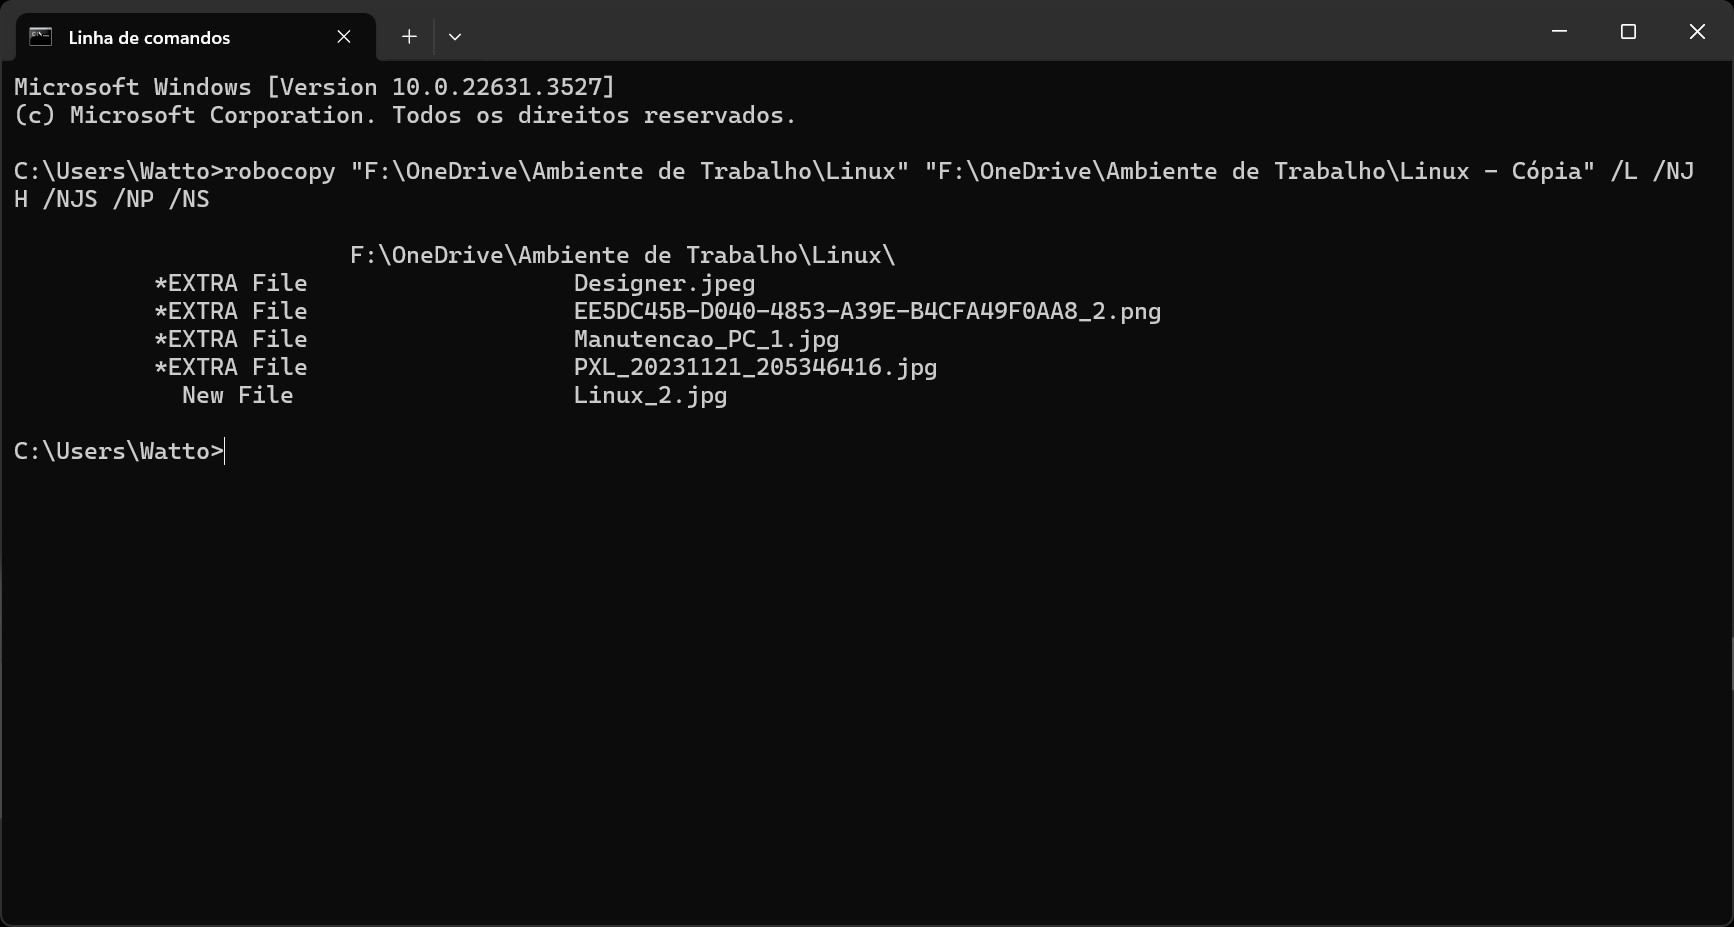The image size is (1734, 927).
Task: Click the Command Prompt icon in the tab
Action: (x=40, y=37)
